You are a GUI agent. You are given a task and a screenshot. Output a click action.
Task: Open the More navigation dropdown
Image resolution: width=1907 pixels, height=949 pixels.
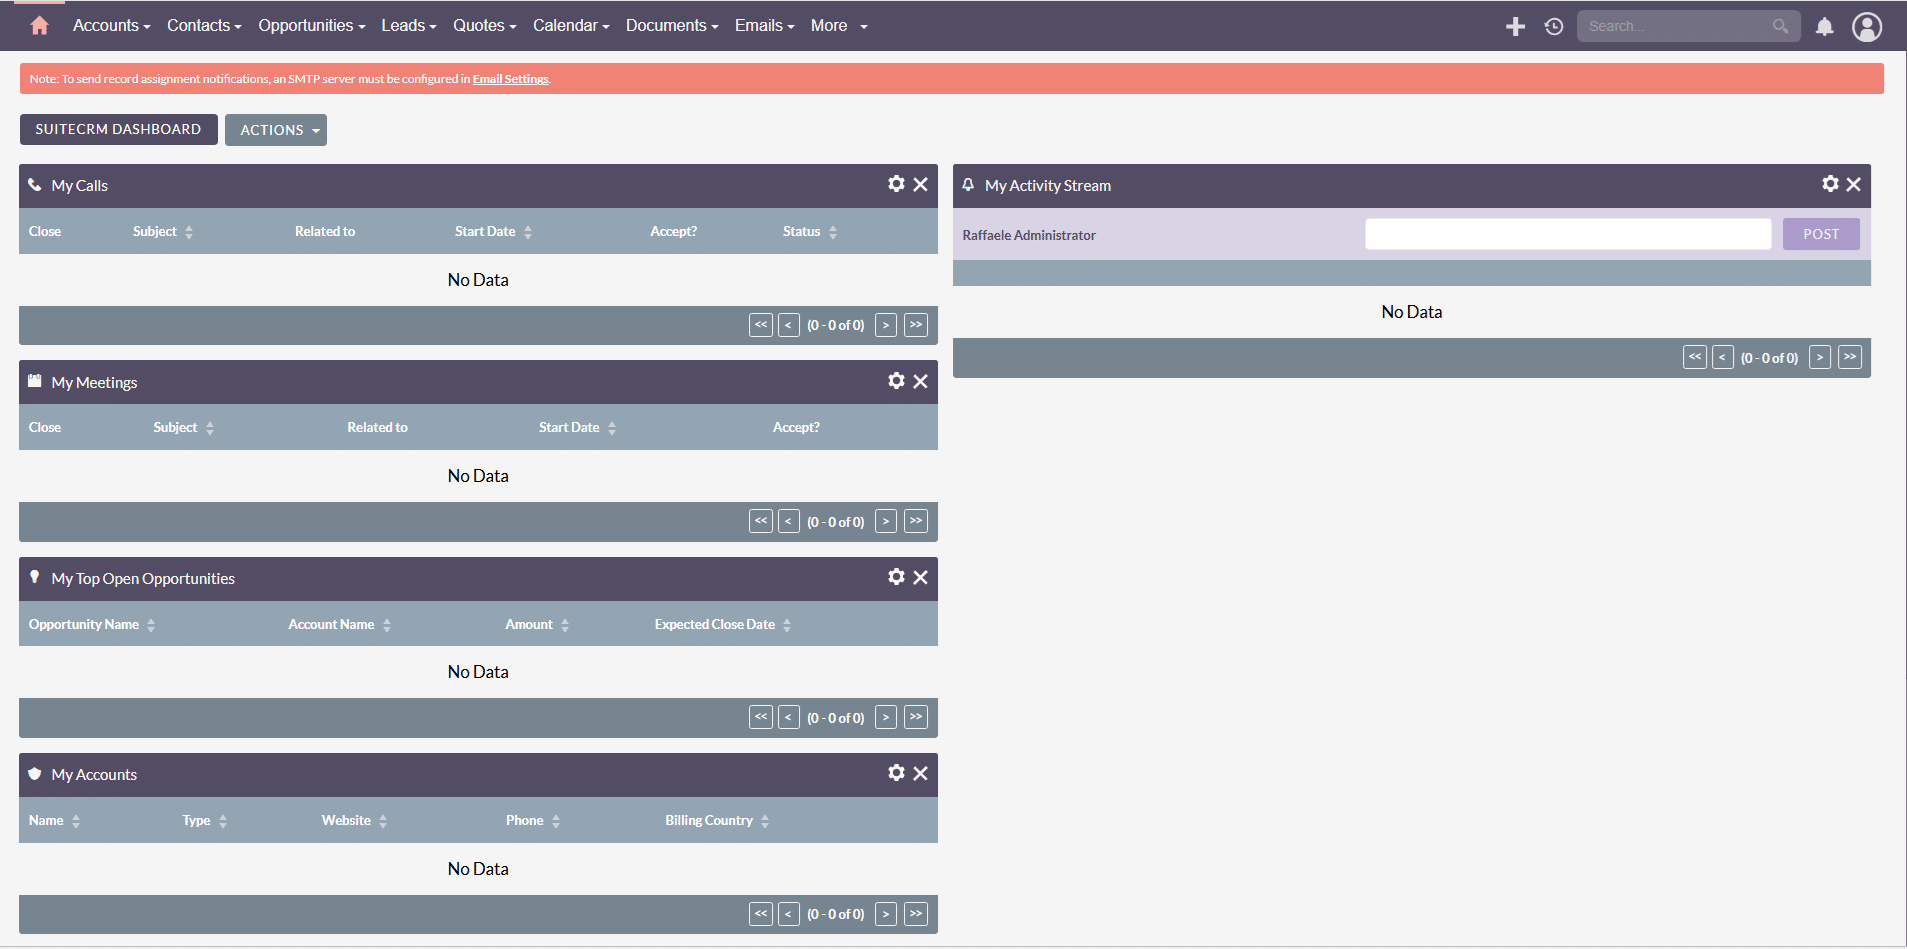point(838,26)
